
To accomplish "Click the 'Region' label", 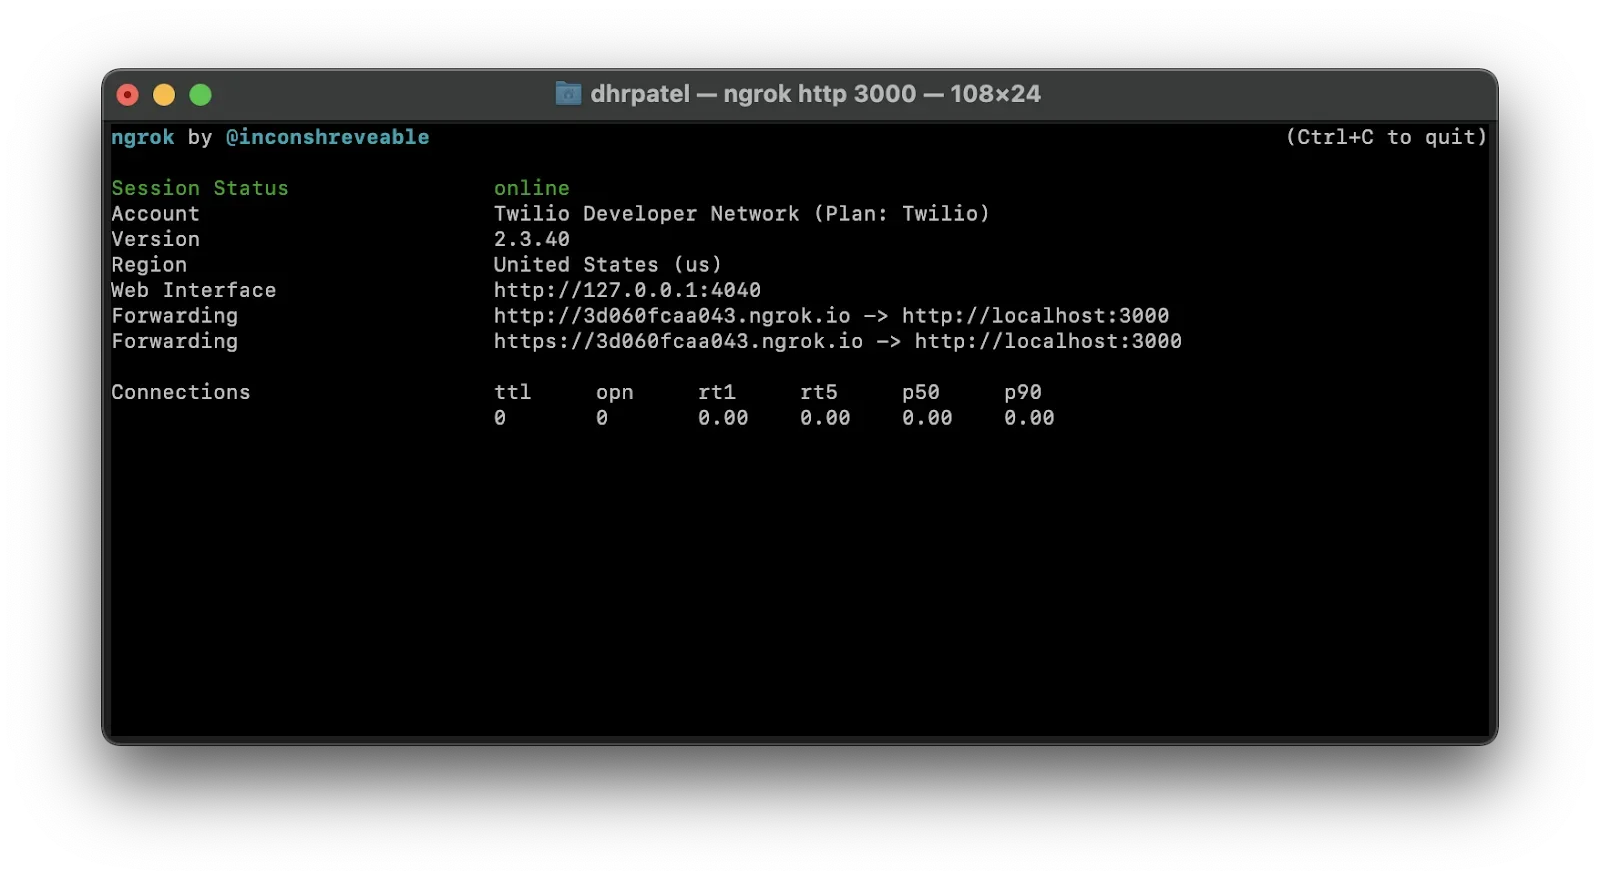I will (x=149, y=264).
